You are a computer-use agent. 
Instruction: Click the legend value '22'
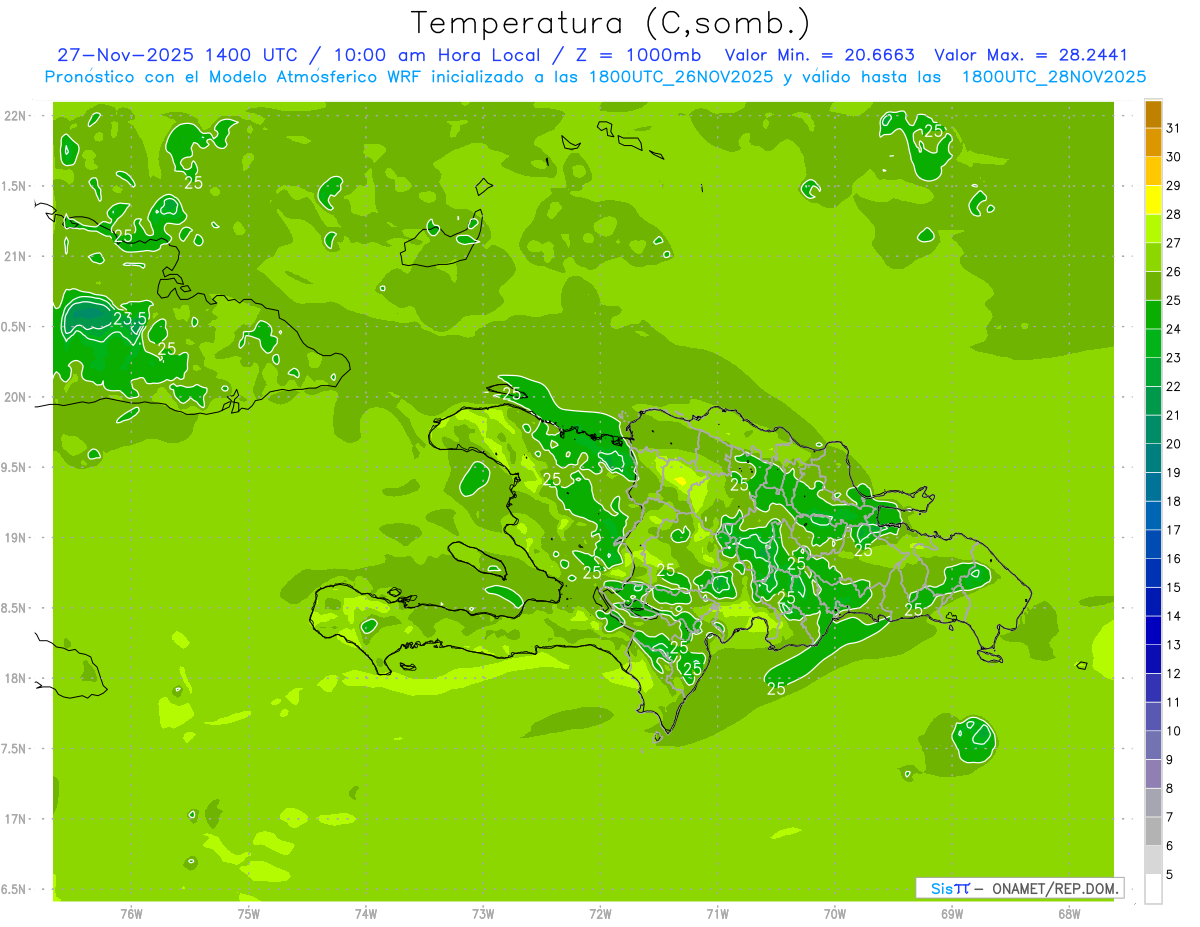coord(1174,387)
